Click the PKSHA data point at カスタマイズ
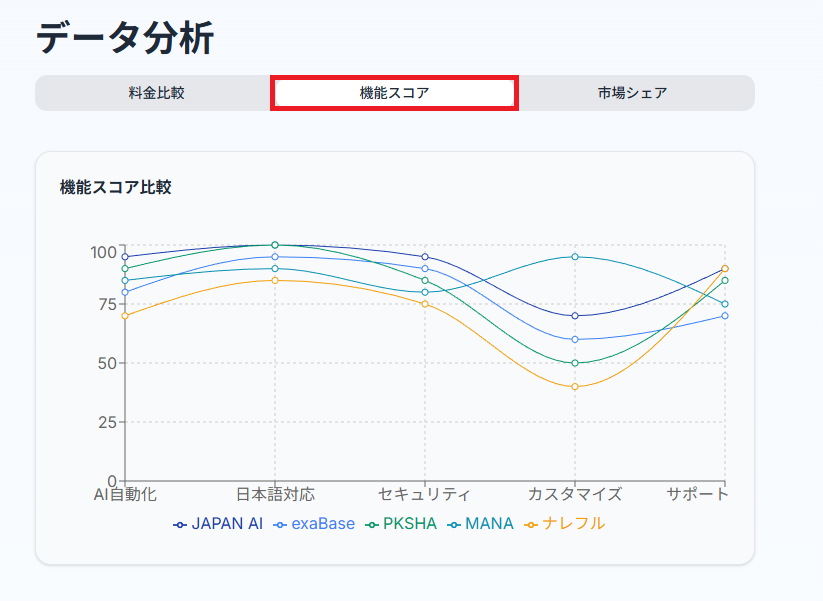823x601 pixels. (x=575, y=363)
